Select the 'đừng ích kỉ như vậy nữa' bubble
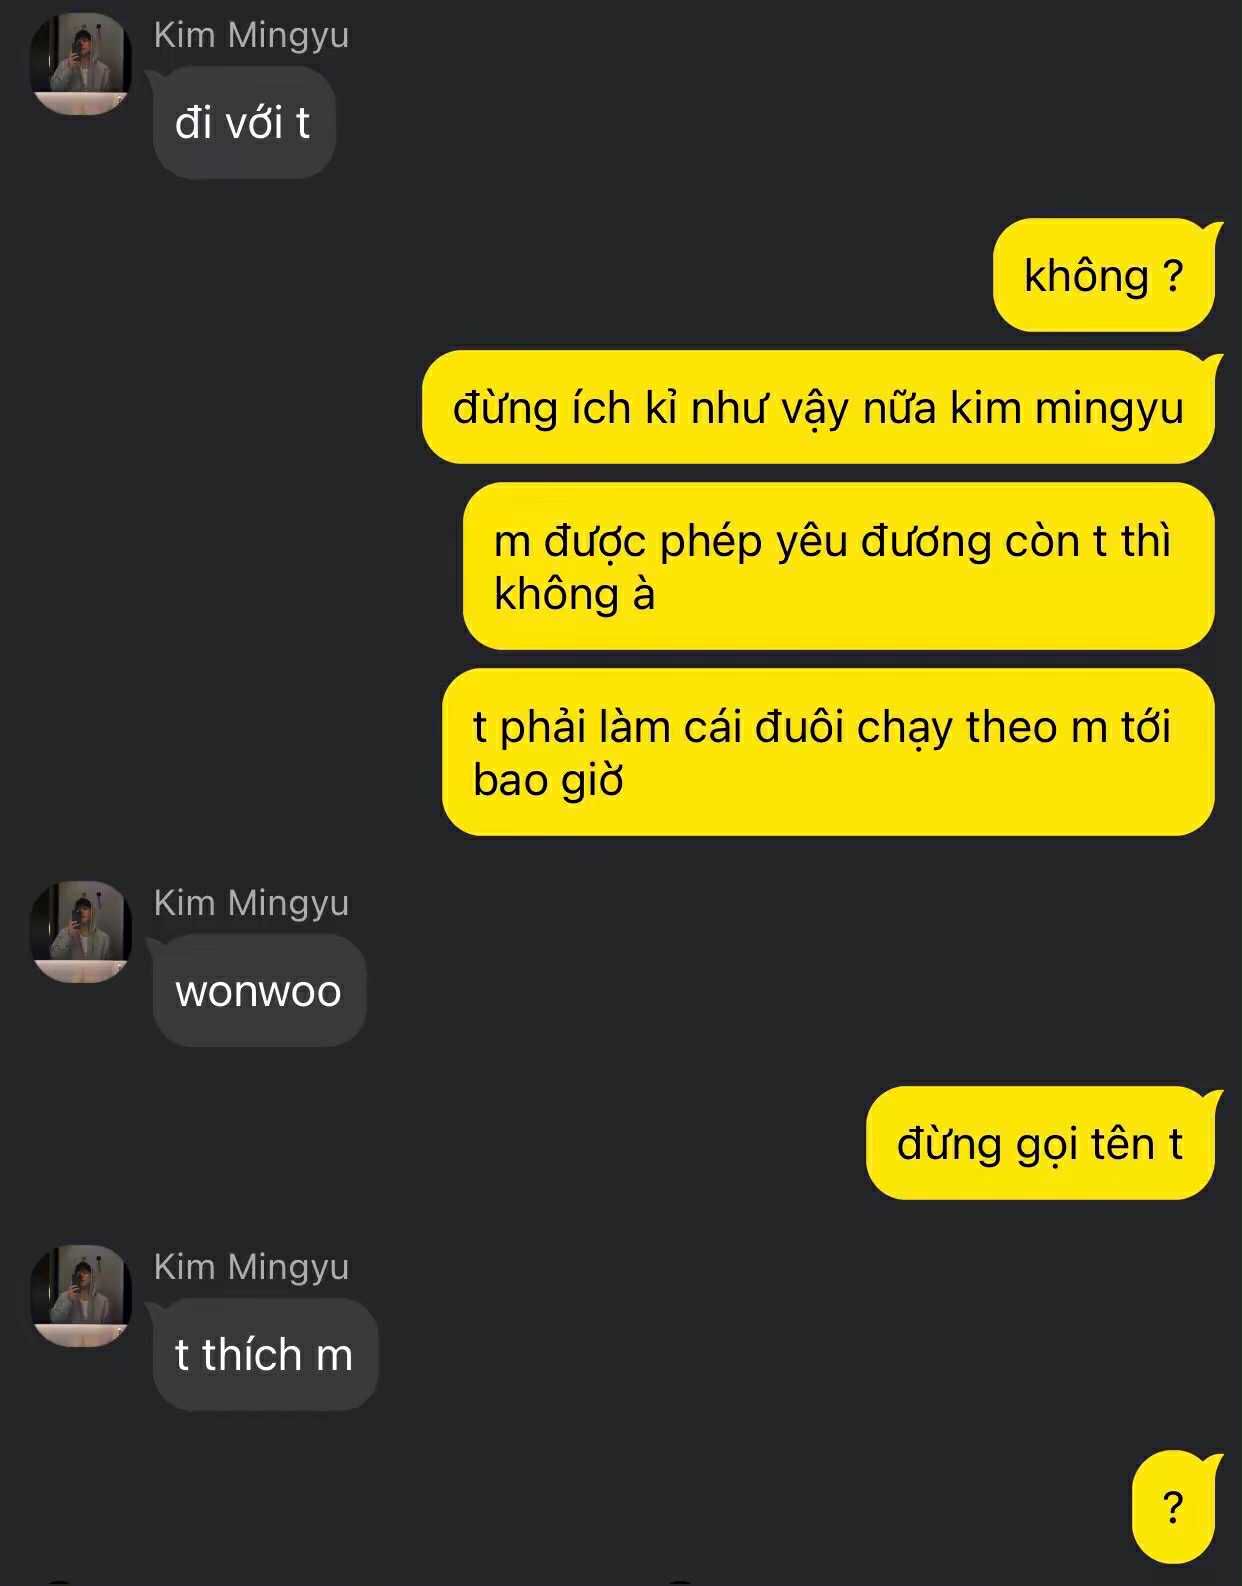Viewport: 1242px width, 1586px height. 819,407
